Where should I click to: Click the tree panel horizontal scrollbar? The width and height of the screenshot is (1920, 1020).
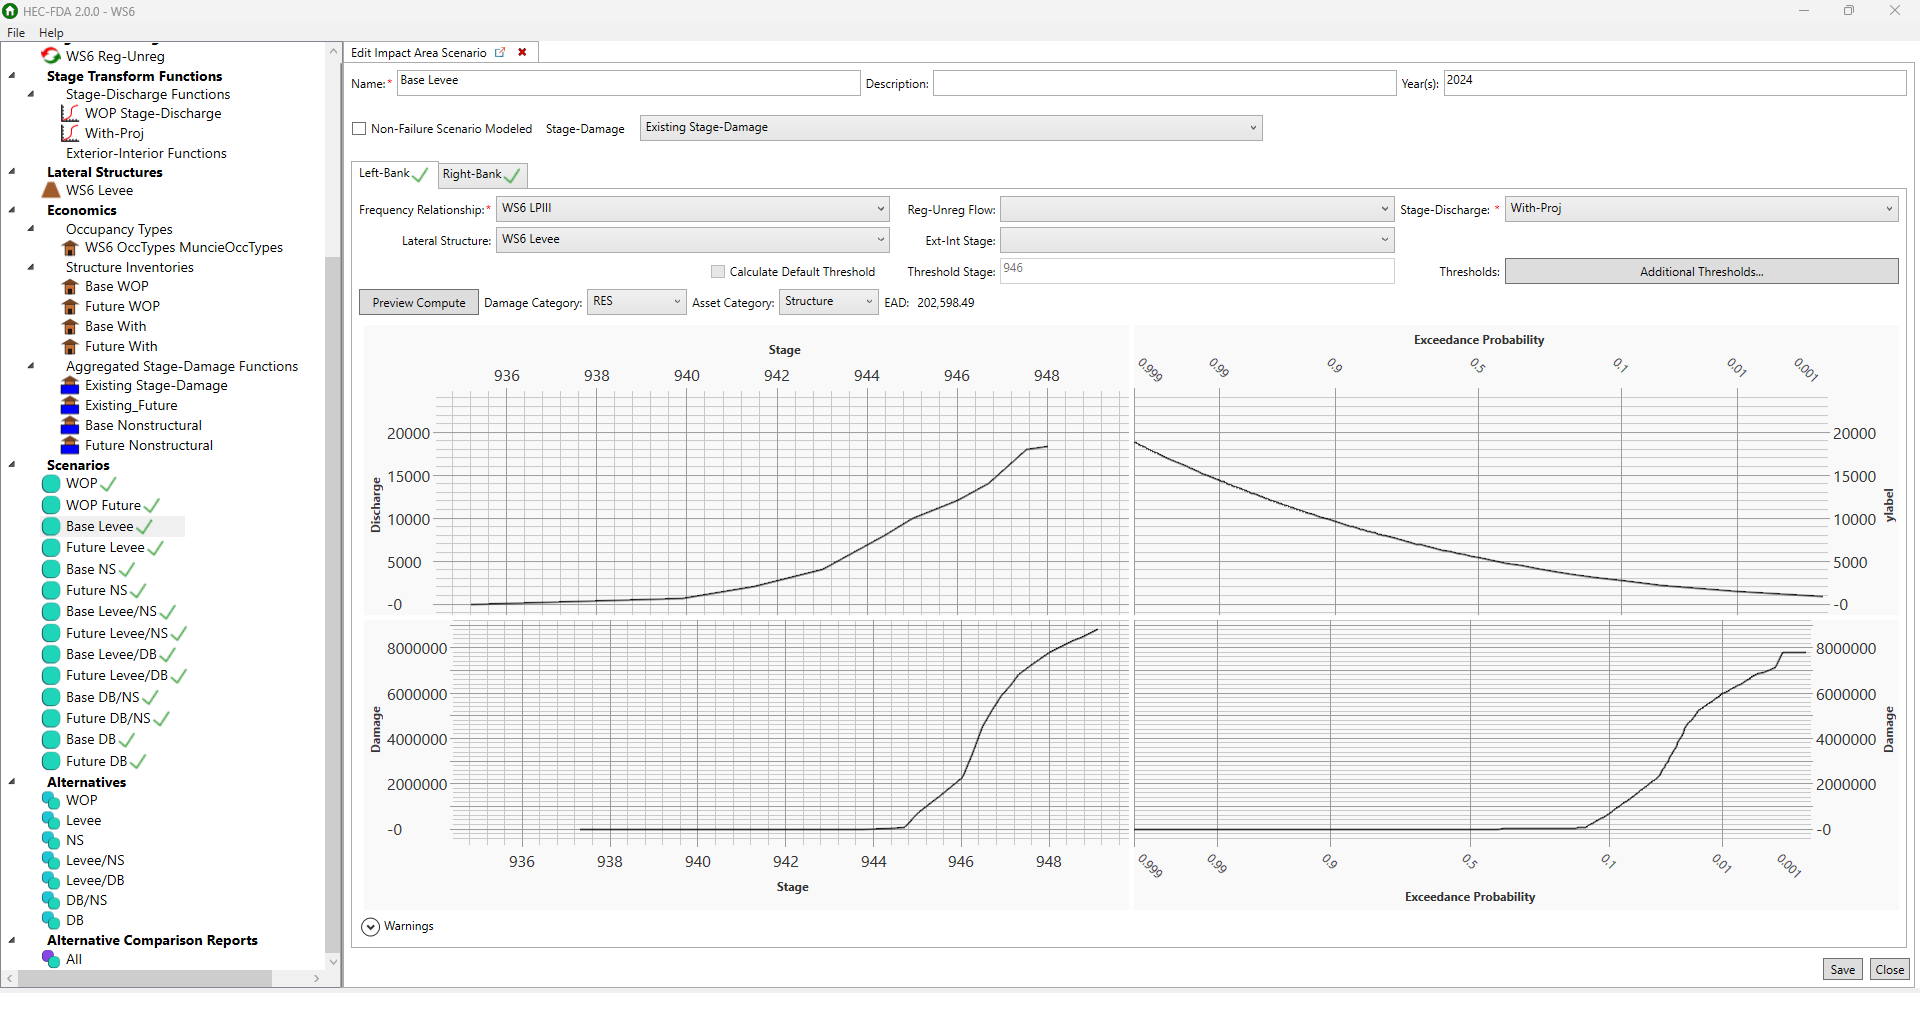pos(145,979)
